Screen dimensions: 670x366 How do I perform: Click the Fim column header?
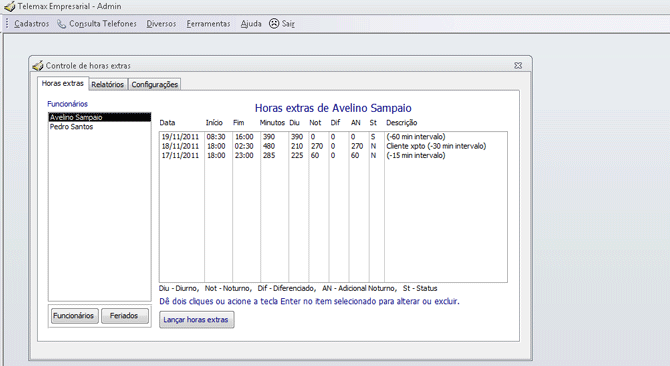click(x=238, y=123)
